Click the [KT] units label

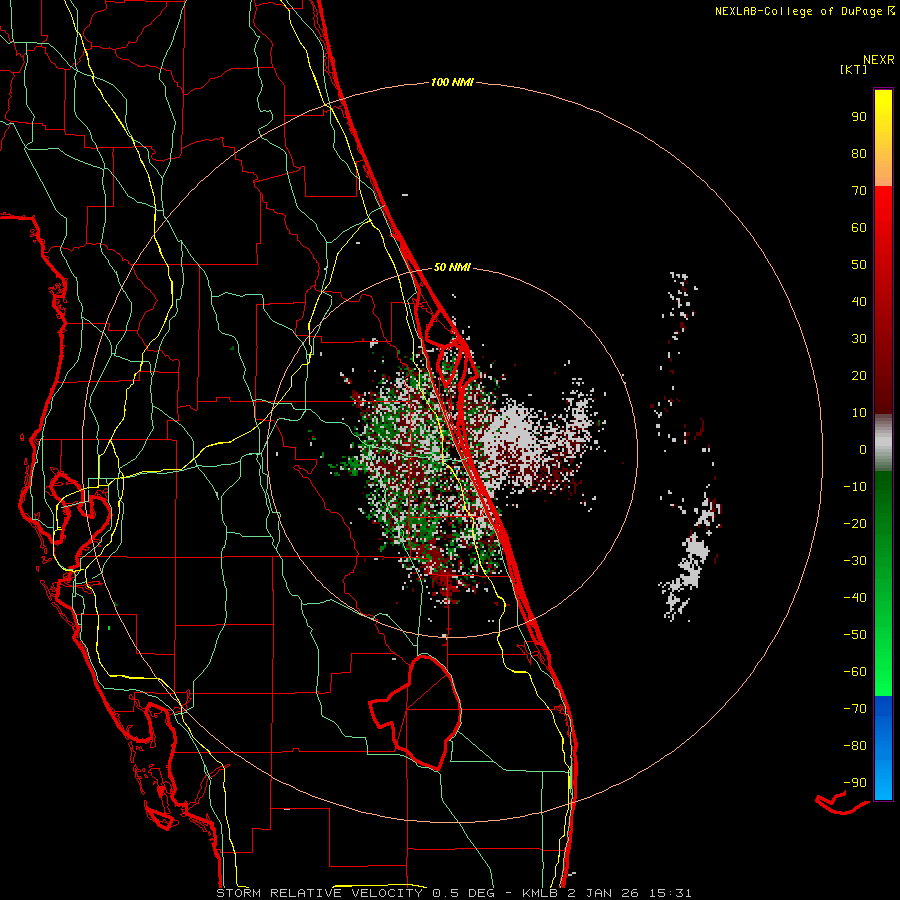pos(854,69)
